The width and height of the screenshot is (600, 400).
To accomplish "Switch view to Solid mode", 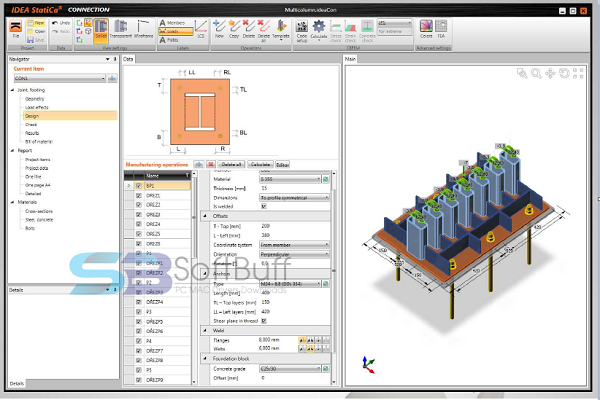I will [101, 30].
